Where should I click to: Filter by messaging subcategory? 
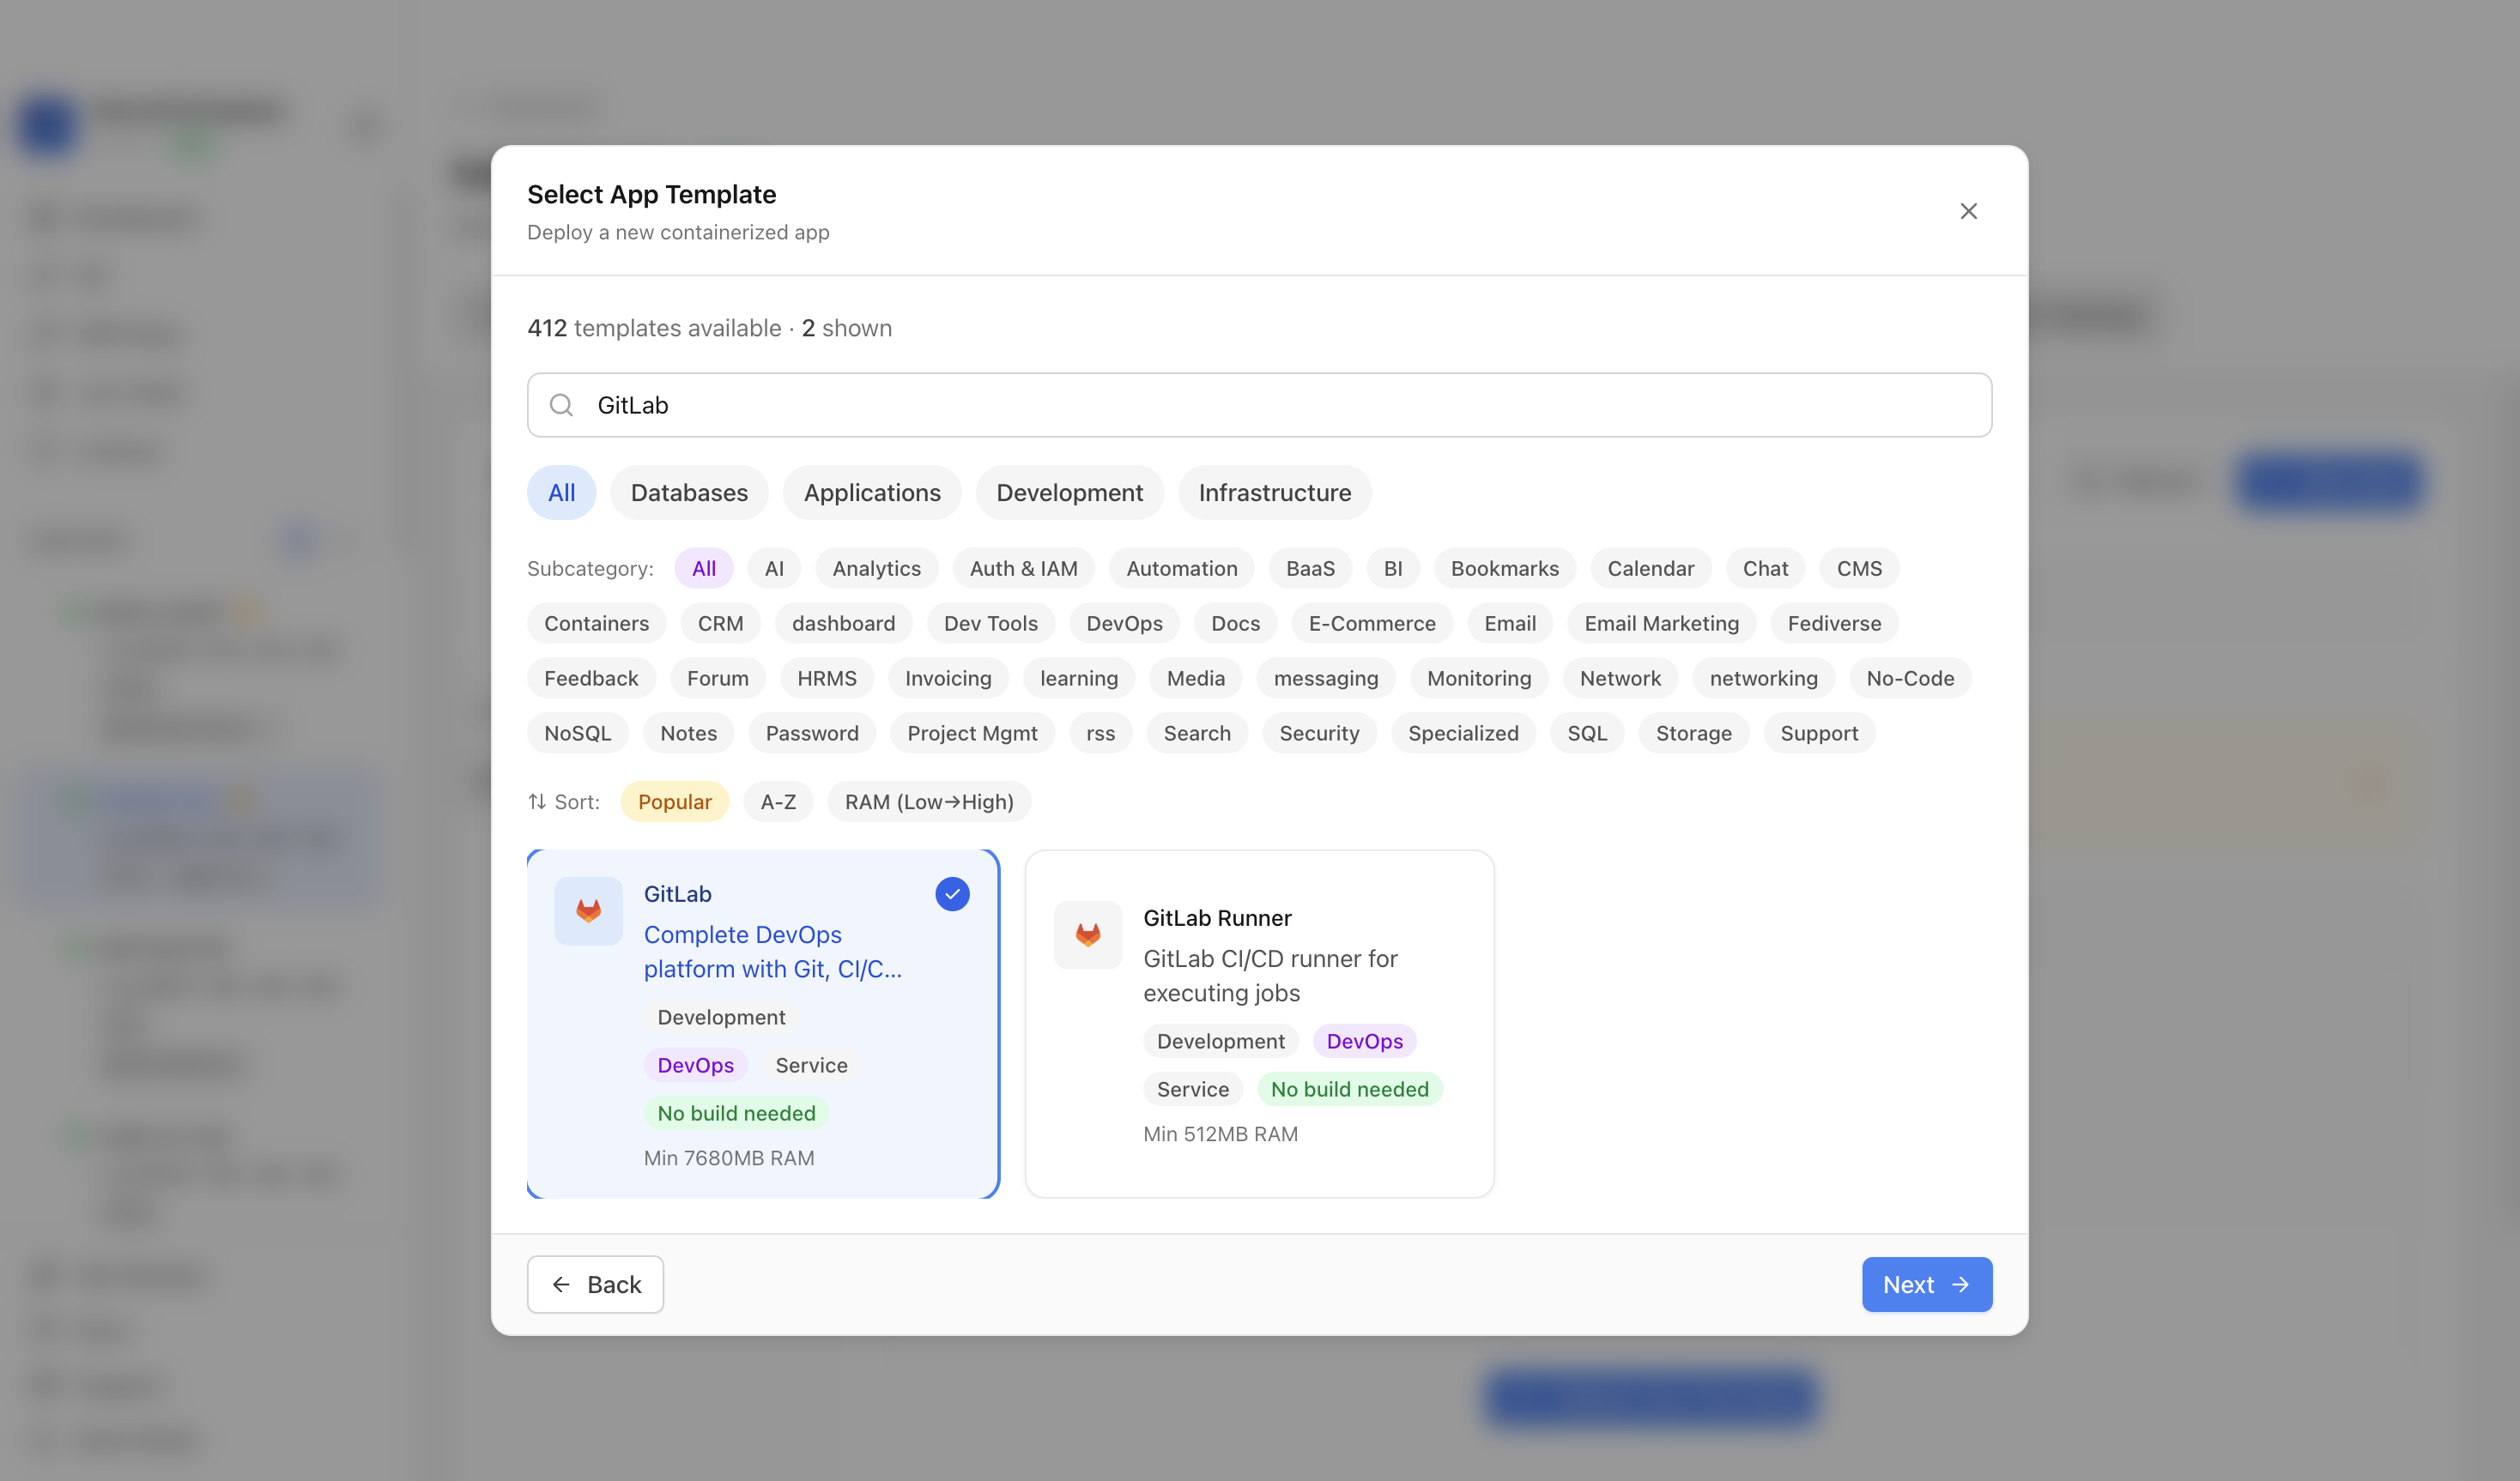[1325, 678]
